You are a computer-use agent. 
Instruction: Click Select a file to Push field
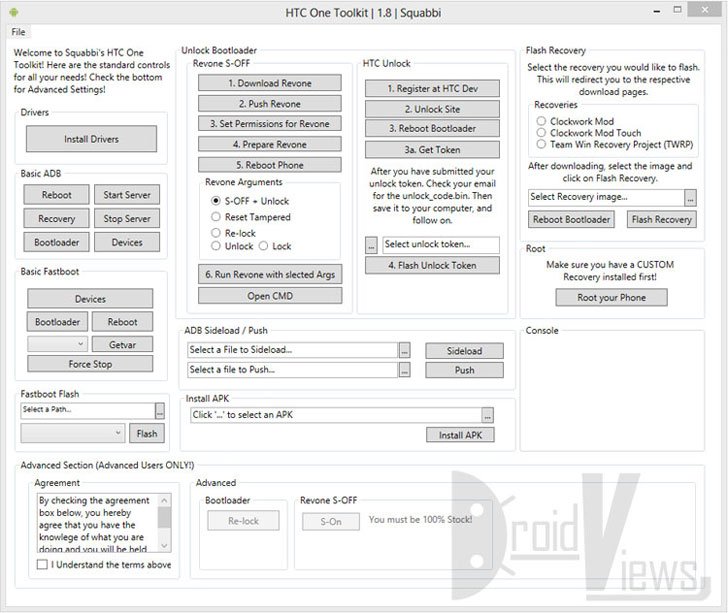click(x=292, y=370)
